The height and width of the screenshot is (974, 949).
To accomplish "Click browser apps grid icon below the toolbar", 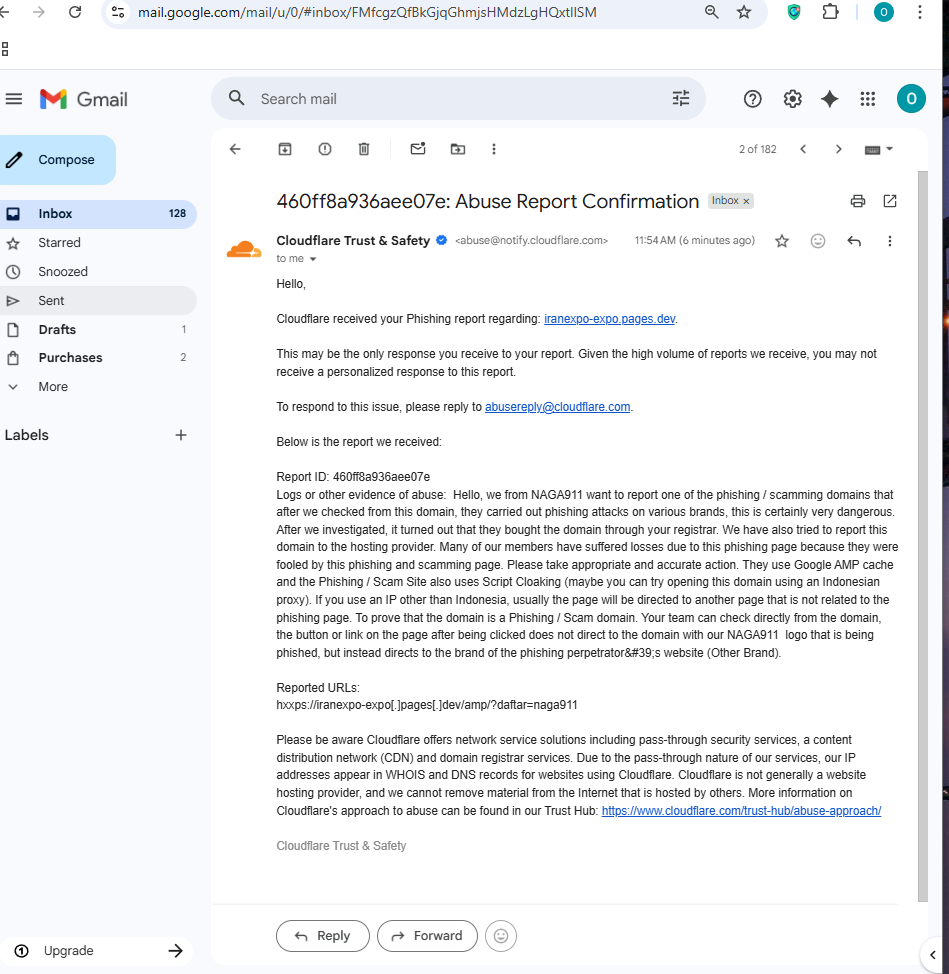I will (x=5, y=49).
